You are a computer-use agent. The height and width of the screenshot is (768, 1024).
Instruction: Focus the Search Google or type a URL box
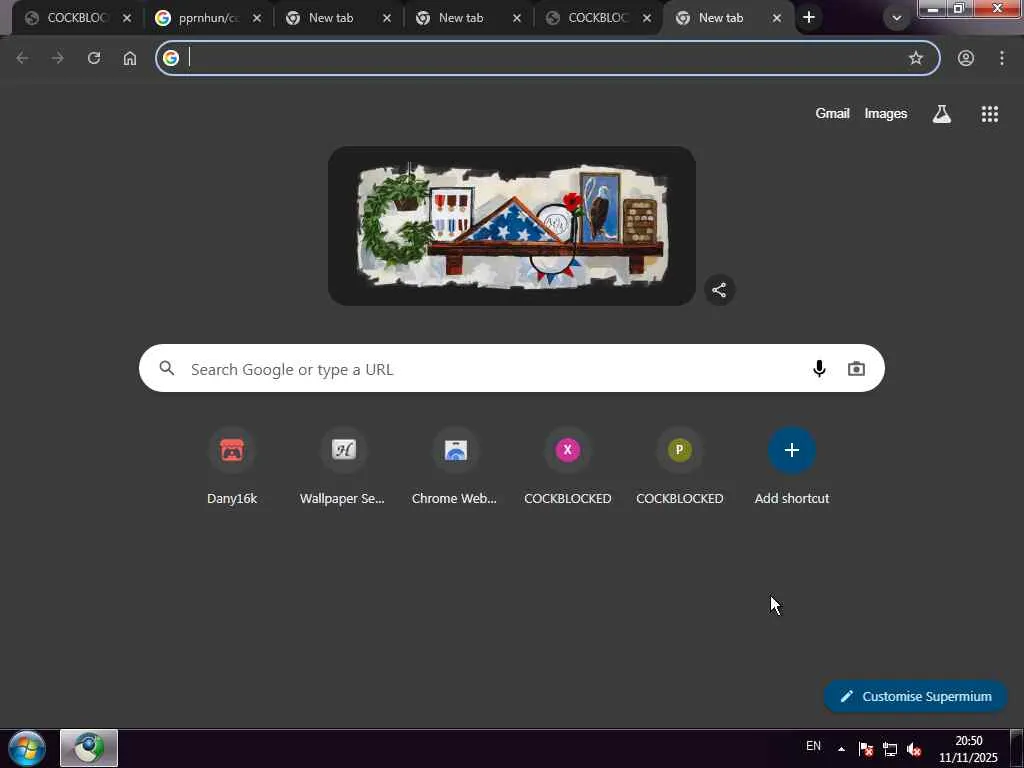pyautogui.click(x=511, y=368)
